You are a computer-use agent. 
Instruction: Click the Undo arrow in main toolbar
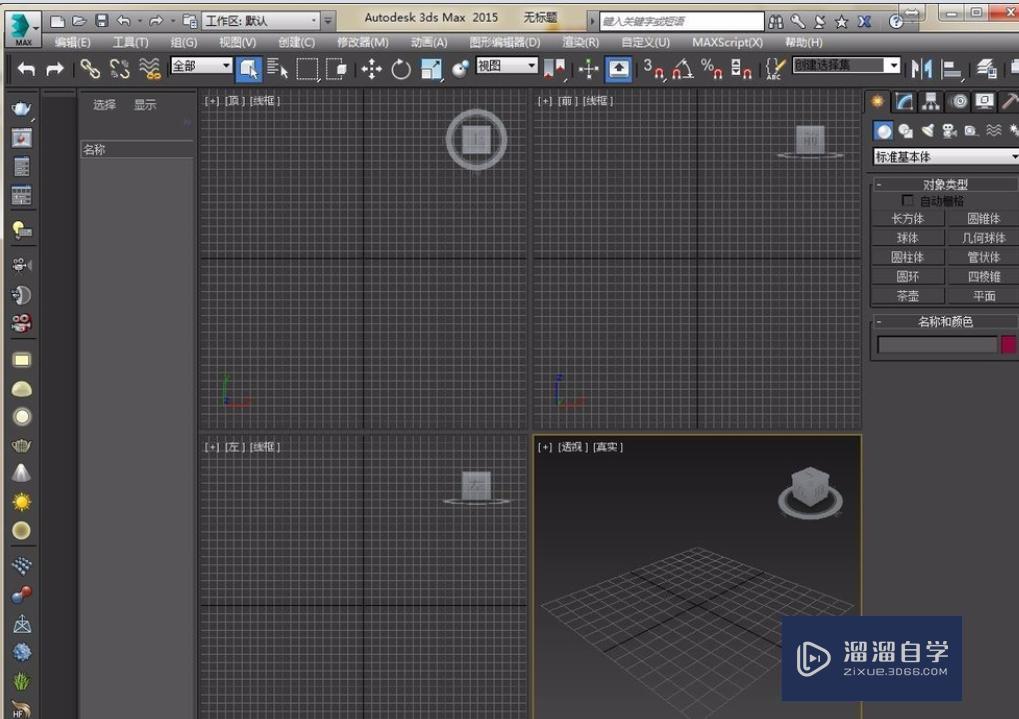pyautogui.click(x=27, y=69)
